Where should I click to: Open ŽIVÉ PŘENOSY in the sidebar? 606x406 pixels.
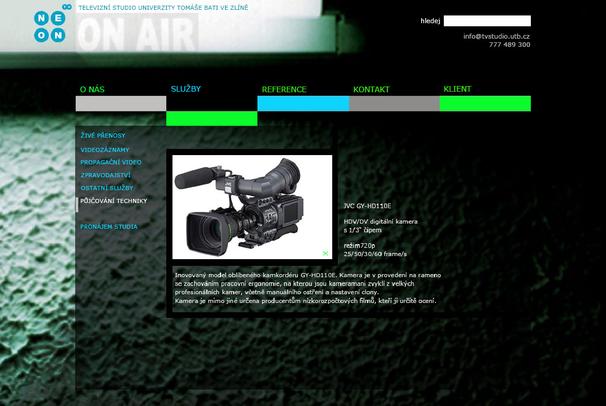tap(103, 135)
